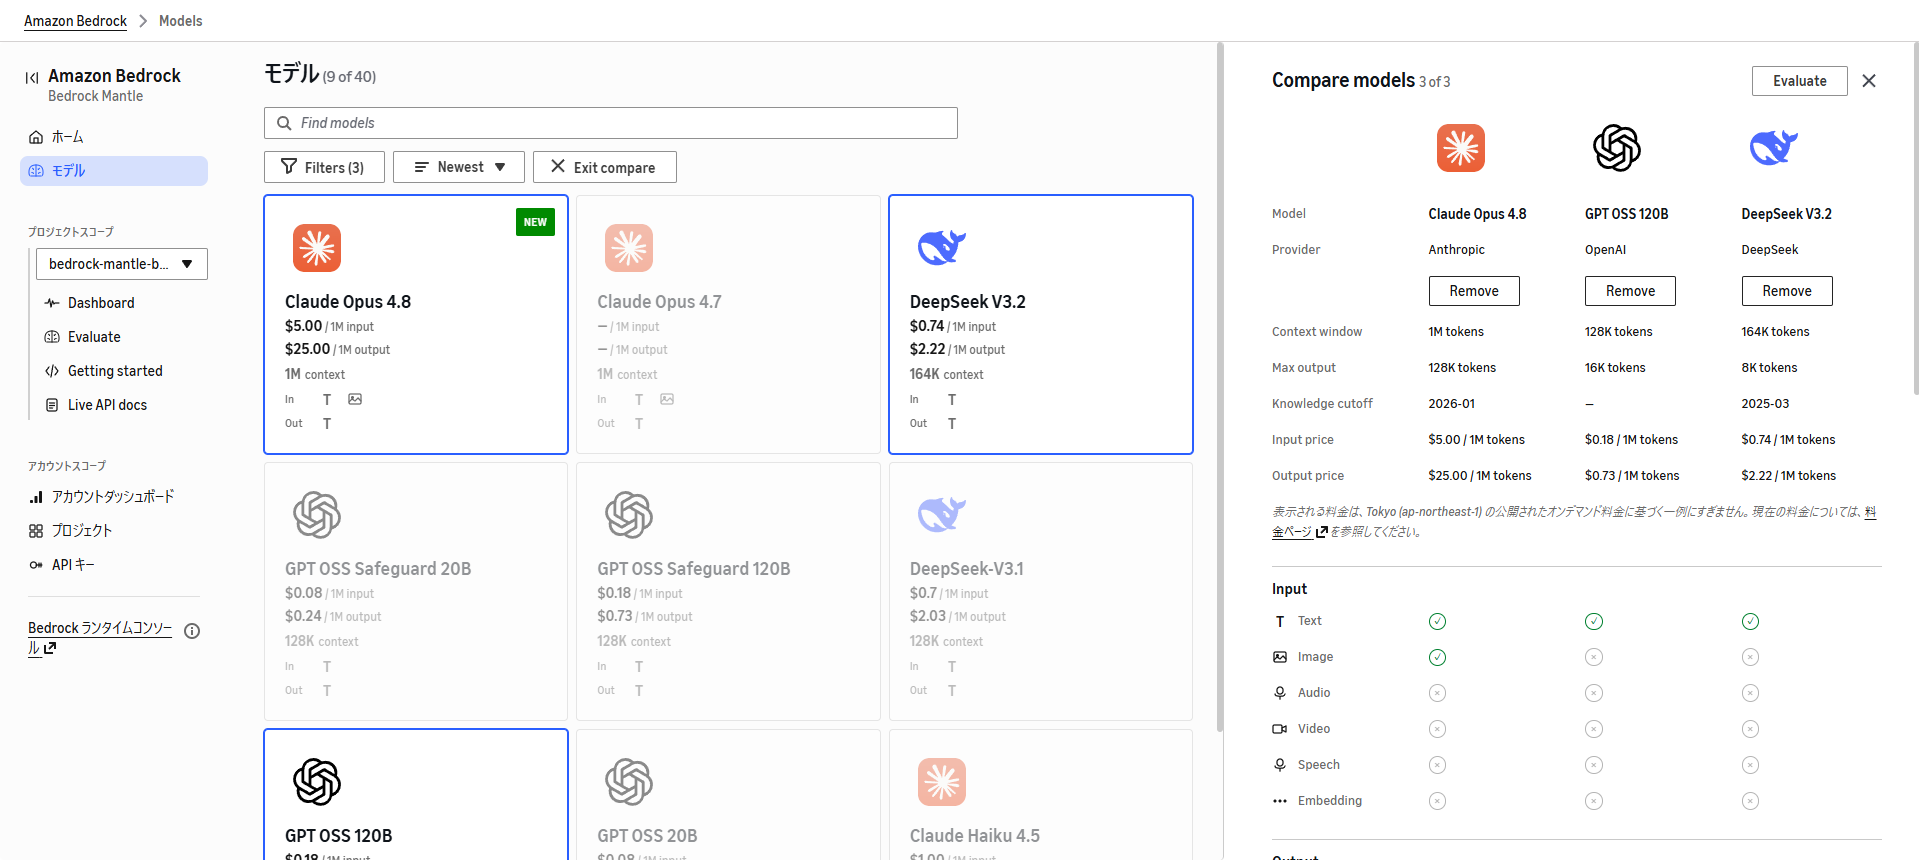Remove DeepSeek V3.2 from comparison
Viewport: 1919px width, 860px height.
[x=1787, y=291]
